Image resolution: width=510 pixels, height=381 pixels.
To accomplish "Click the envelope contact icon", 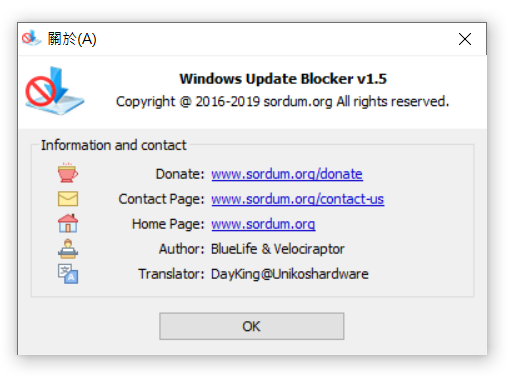I will point(68,199).
